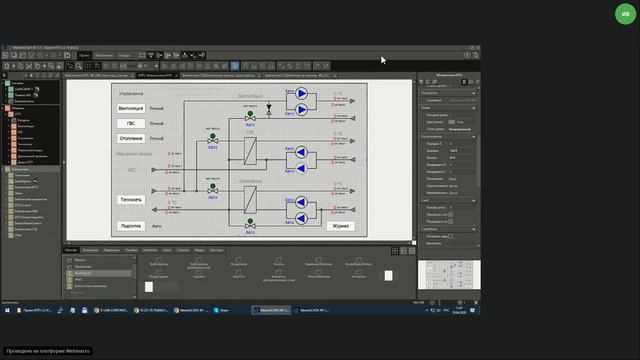The width and height of the screenshot is (640, 360).
Task: Click the canvas horizontal scrollbar
Action: [x=239, y=243]
